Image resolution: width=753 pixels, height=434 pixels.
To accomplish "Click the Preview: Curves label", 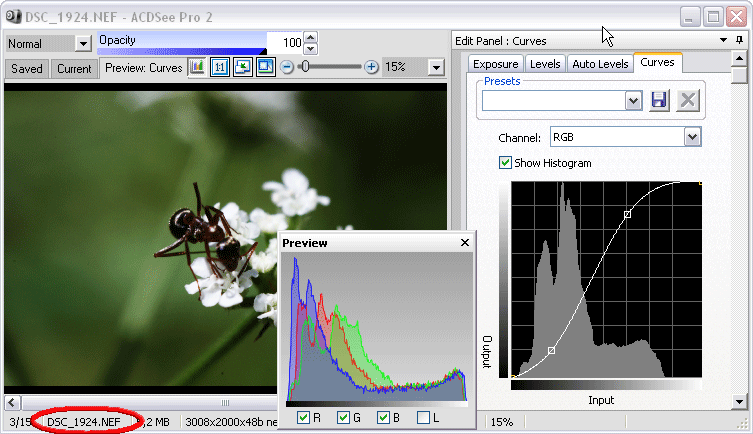I will coord(144,68).
